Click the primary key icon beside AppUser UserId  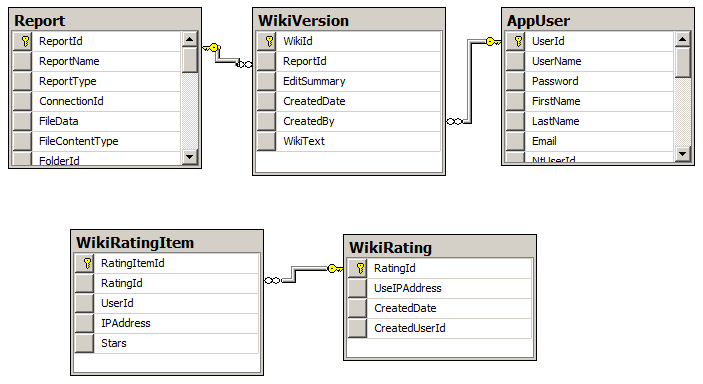pos(518,41)
